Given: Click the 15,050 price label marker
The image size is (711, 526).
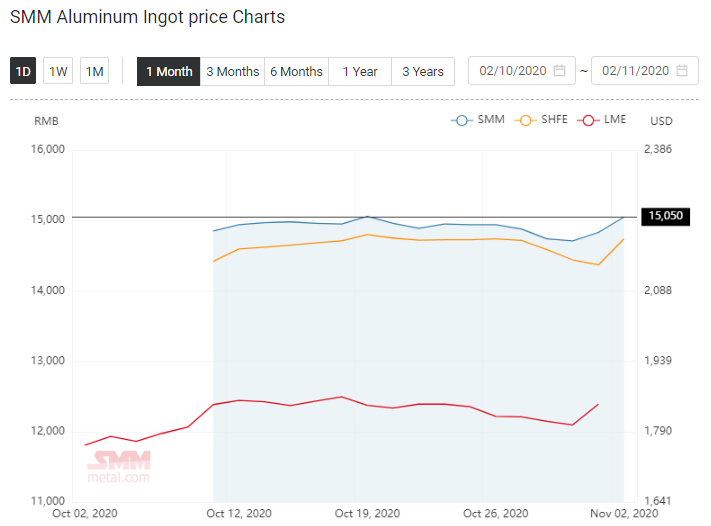Looking at the screenshot, I should [665, 216].
